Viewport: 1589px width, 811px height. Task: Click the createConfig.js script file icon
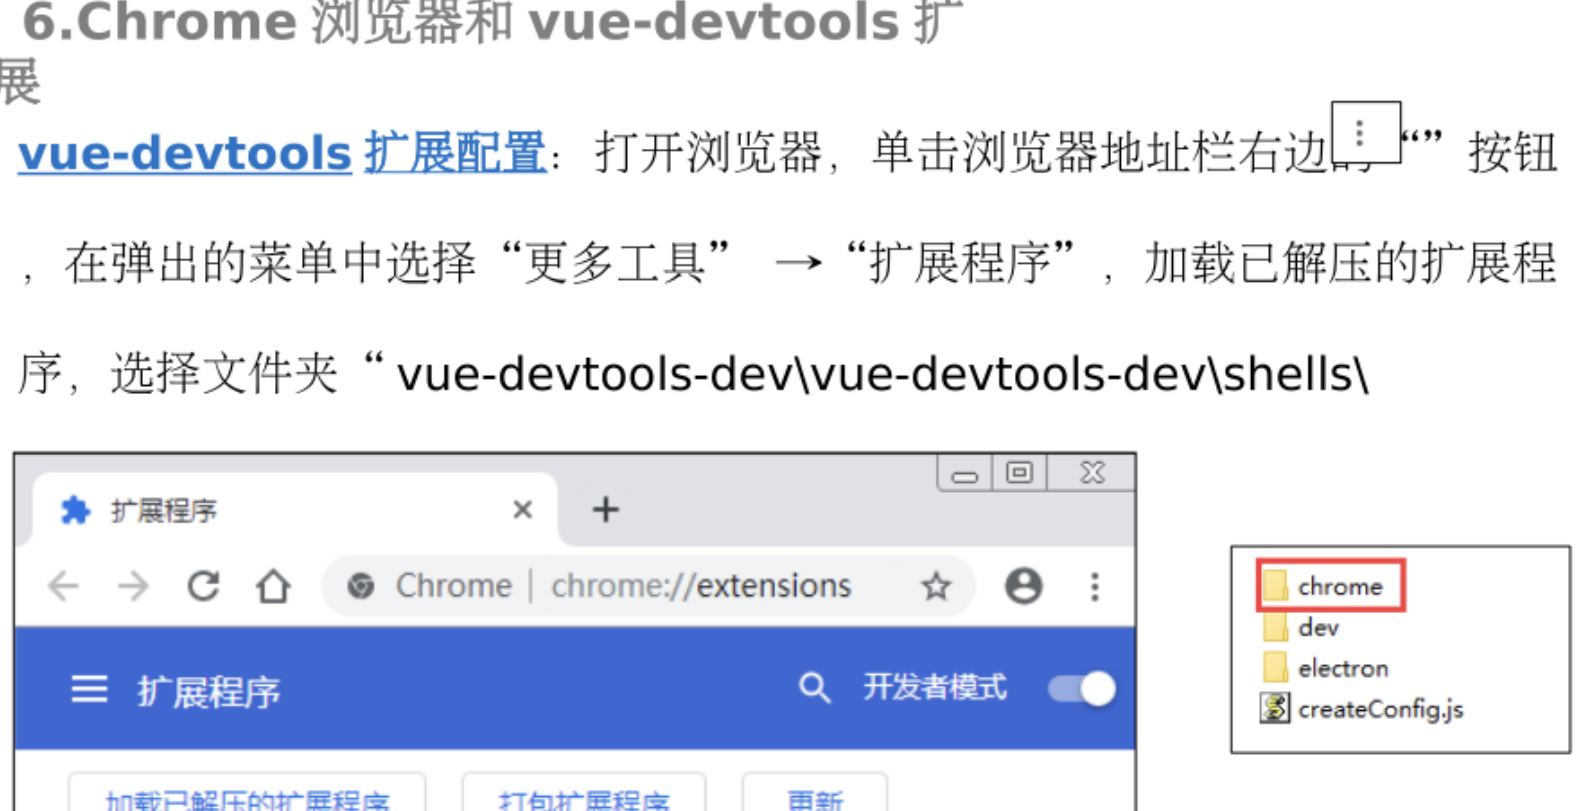1275,708
